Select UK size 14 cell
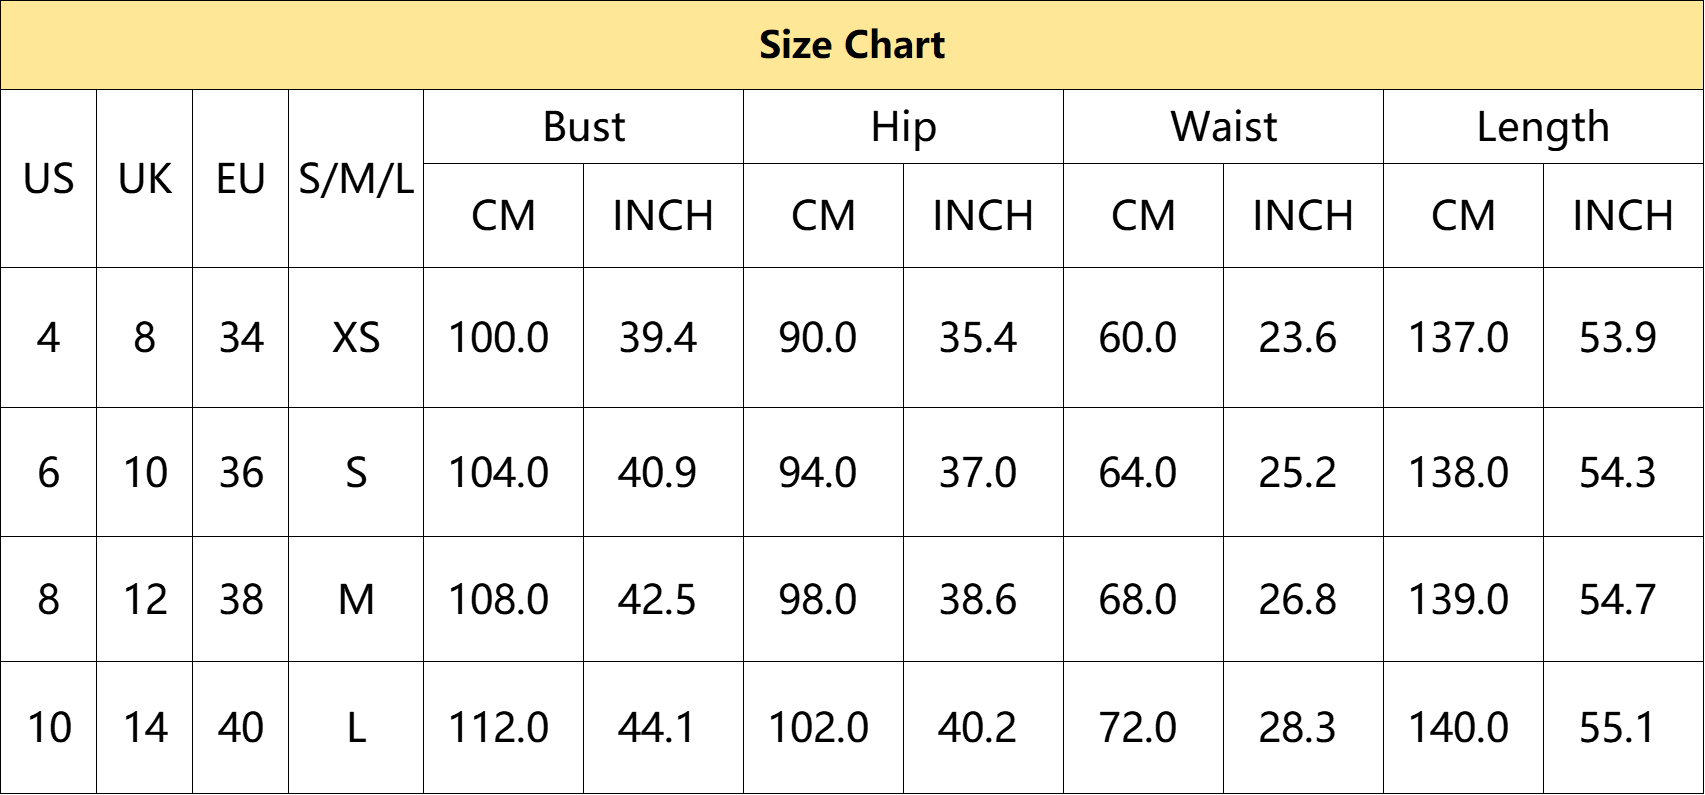Image resolution: width=1705 pixels, height=795 pixels. 144,728
